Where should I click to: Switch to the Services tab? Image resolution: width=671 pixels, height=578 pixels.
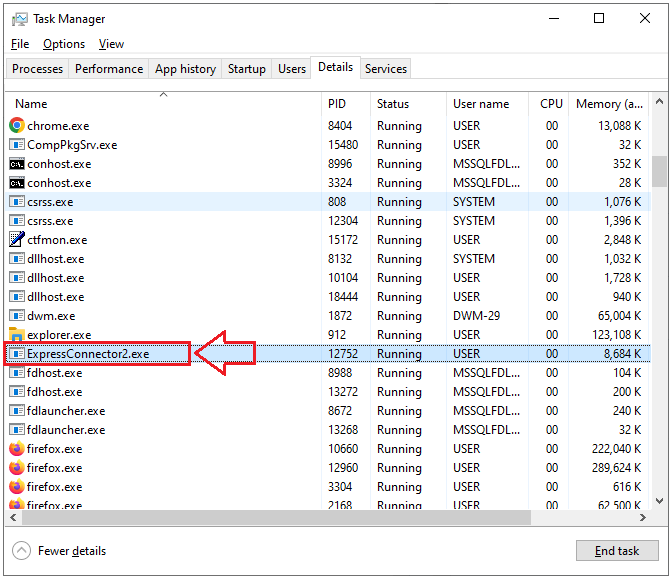point(386,69)
